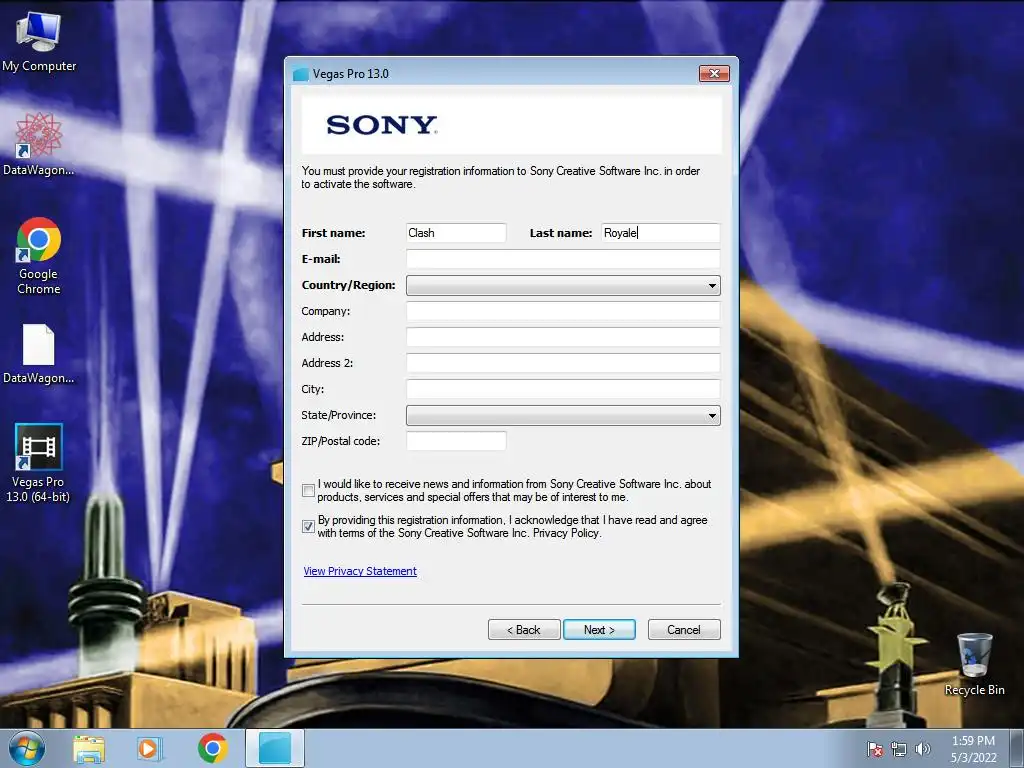The width and height of the screenshot is (1024, 768).
Task: Click into the E-mail field
Action: (563, 259)
